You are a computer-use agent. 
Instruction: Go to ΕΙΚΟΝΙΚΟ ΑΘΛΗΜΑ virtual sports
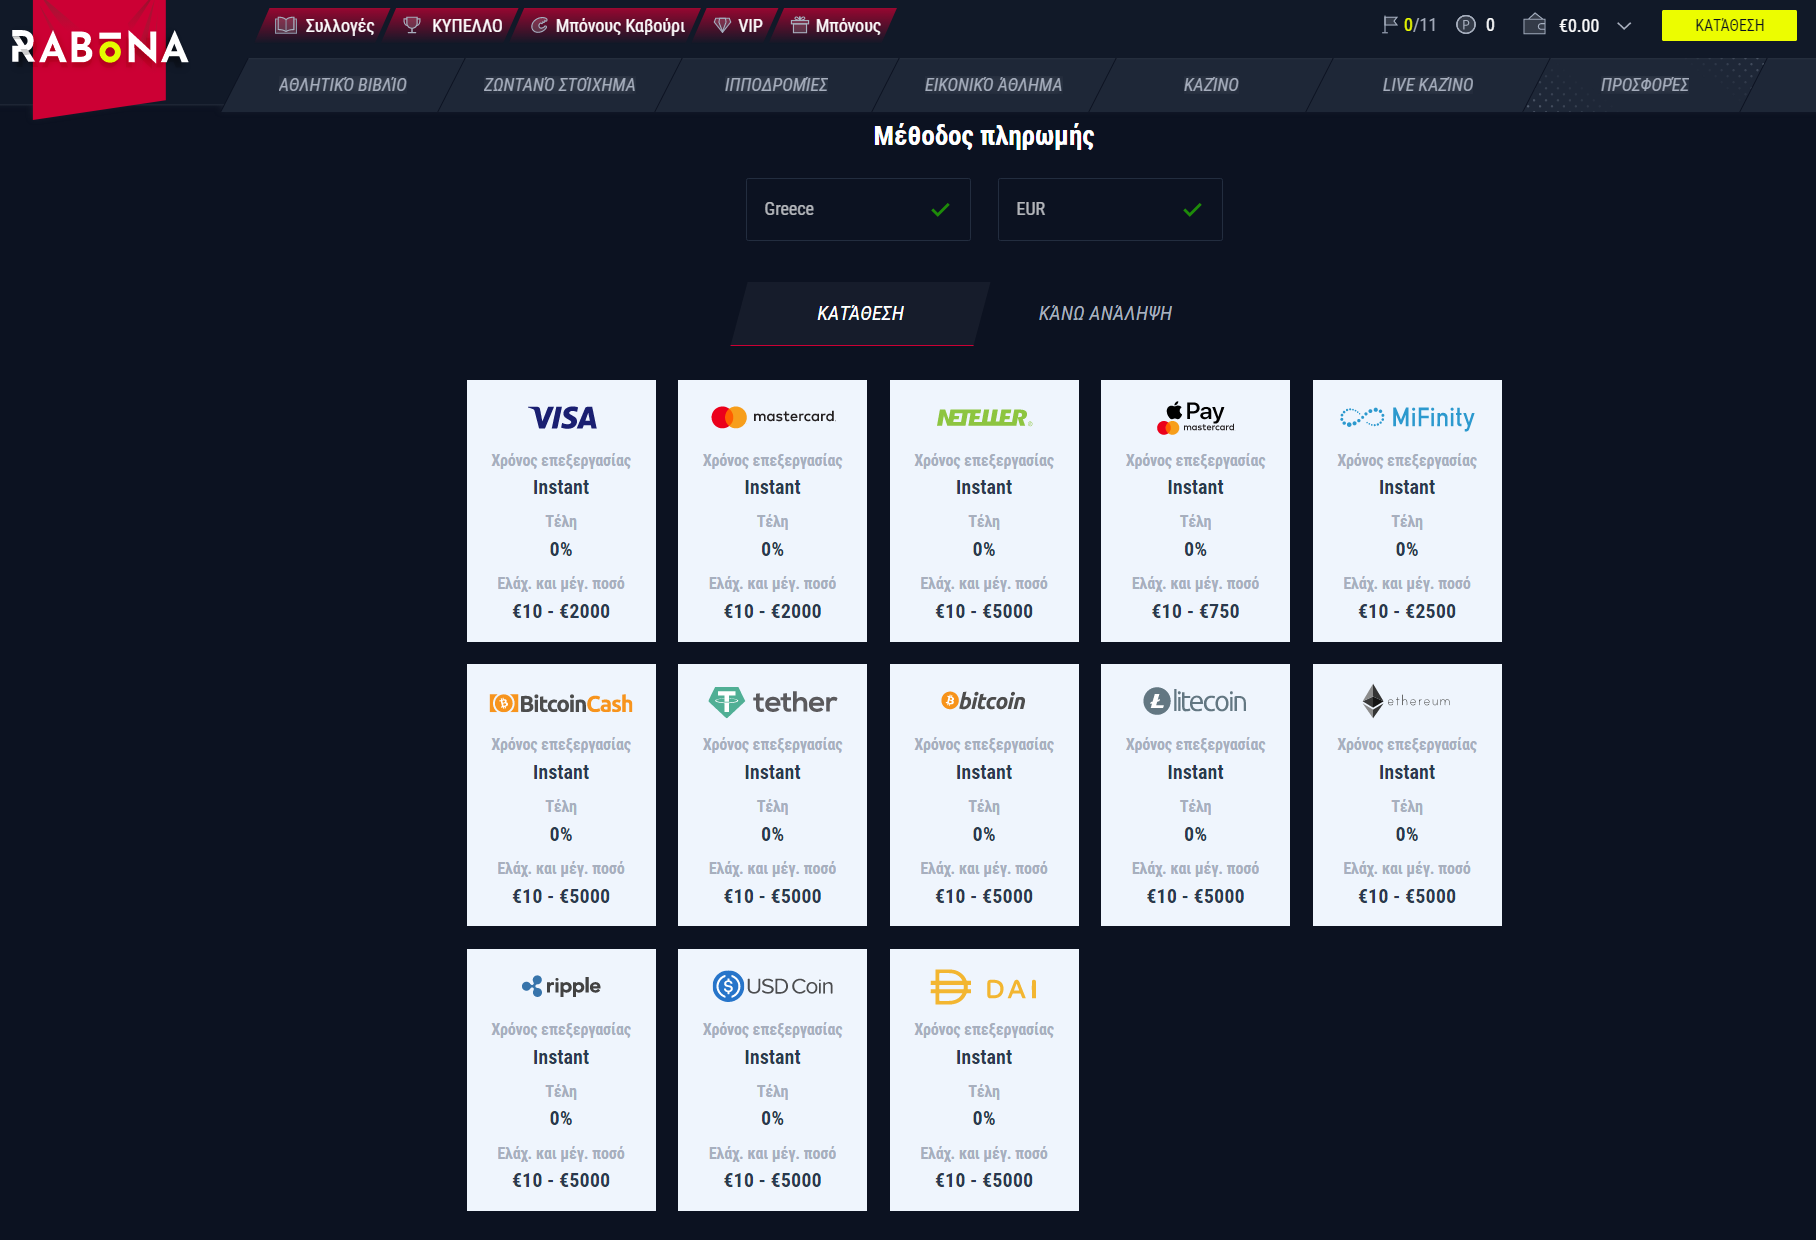(x=993, y=85)
